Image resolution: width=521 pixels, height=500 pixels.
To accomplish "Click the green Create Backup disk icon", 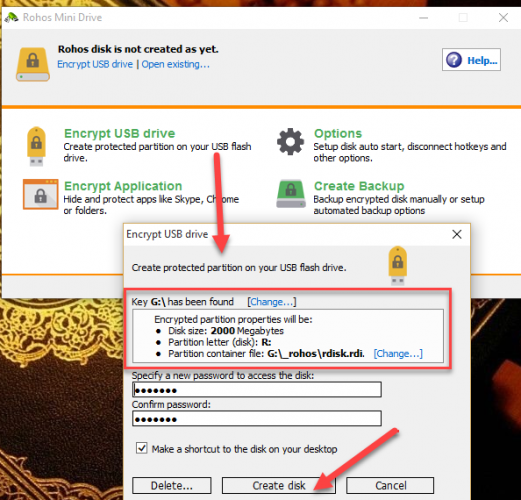I will 291,194.
